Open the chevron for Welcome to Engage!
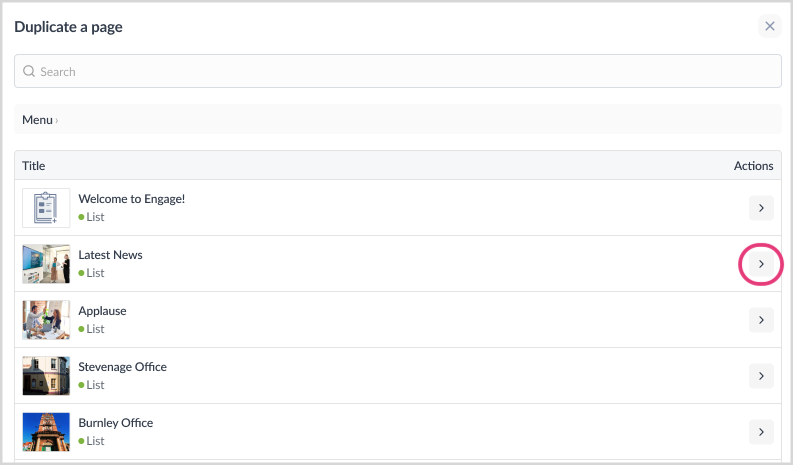The image size is (793, 465). [x=761, y=208]
